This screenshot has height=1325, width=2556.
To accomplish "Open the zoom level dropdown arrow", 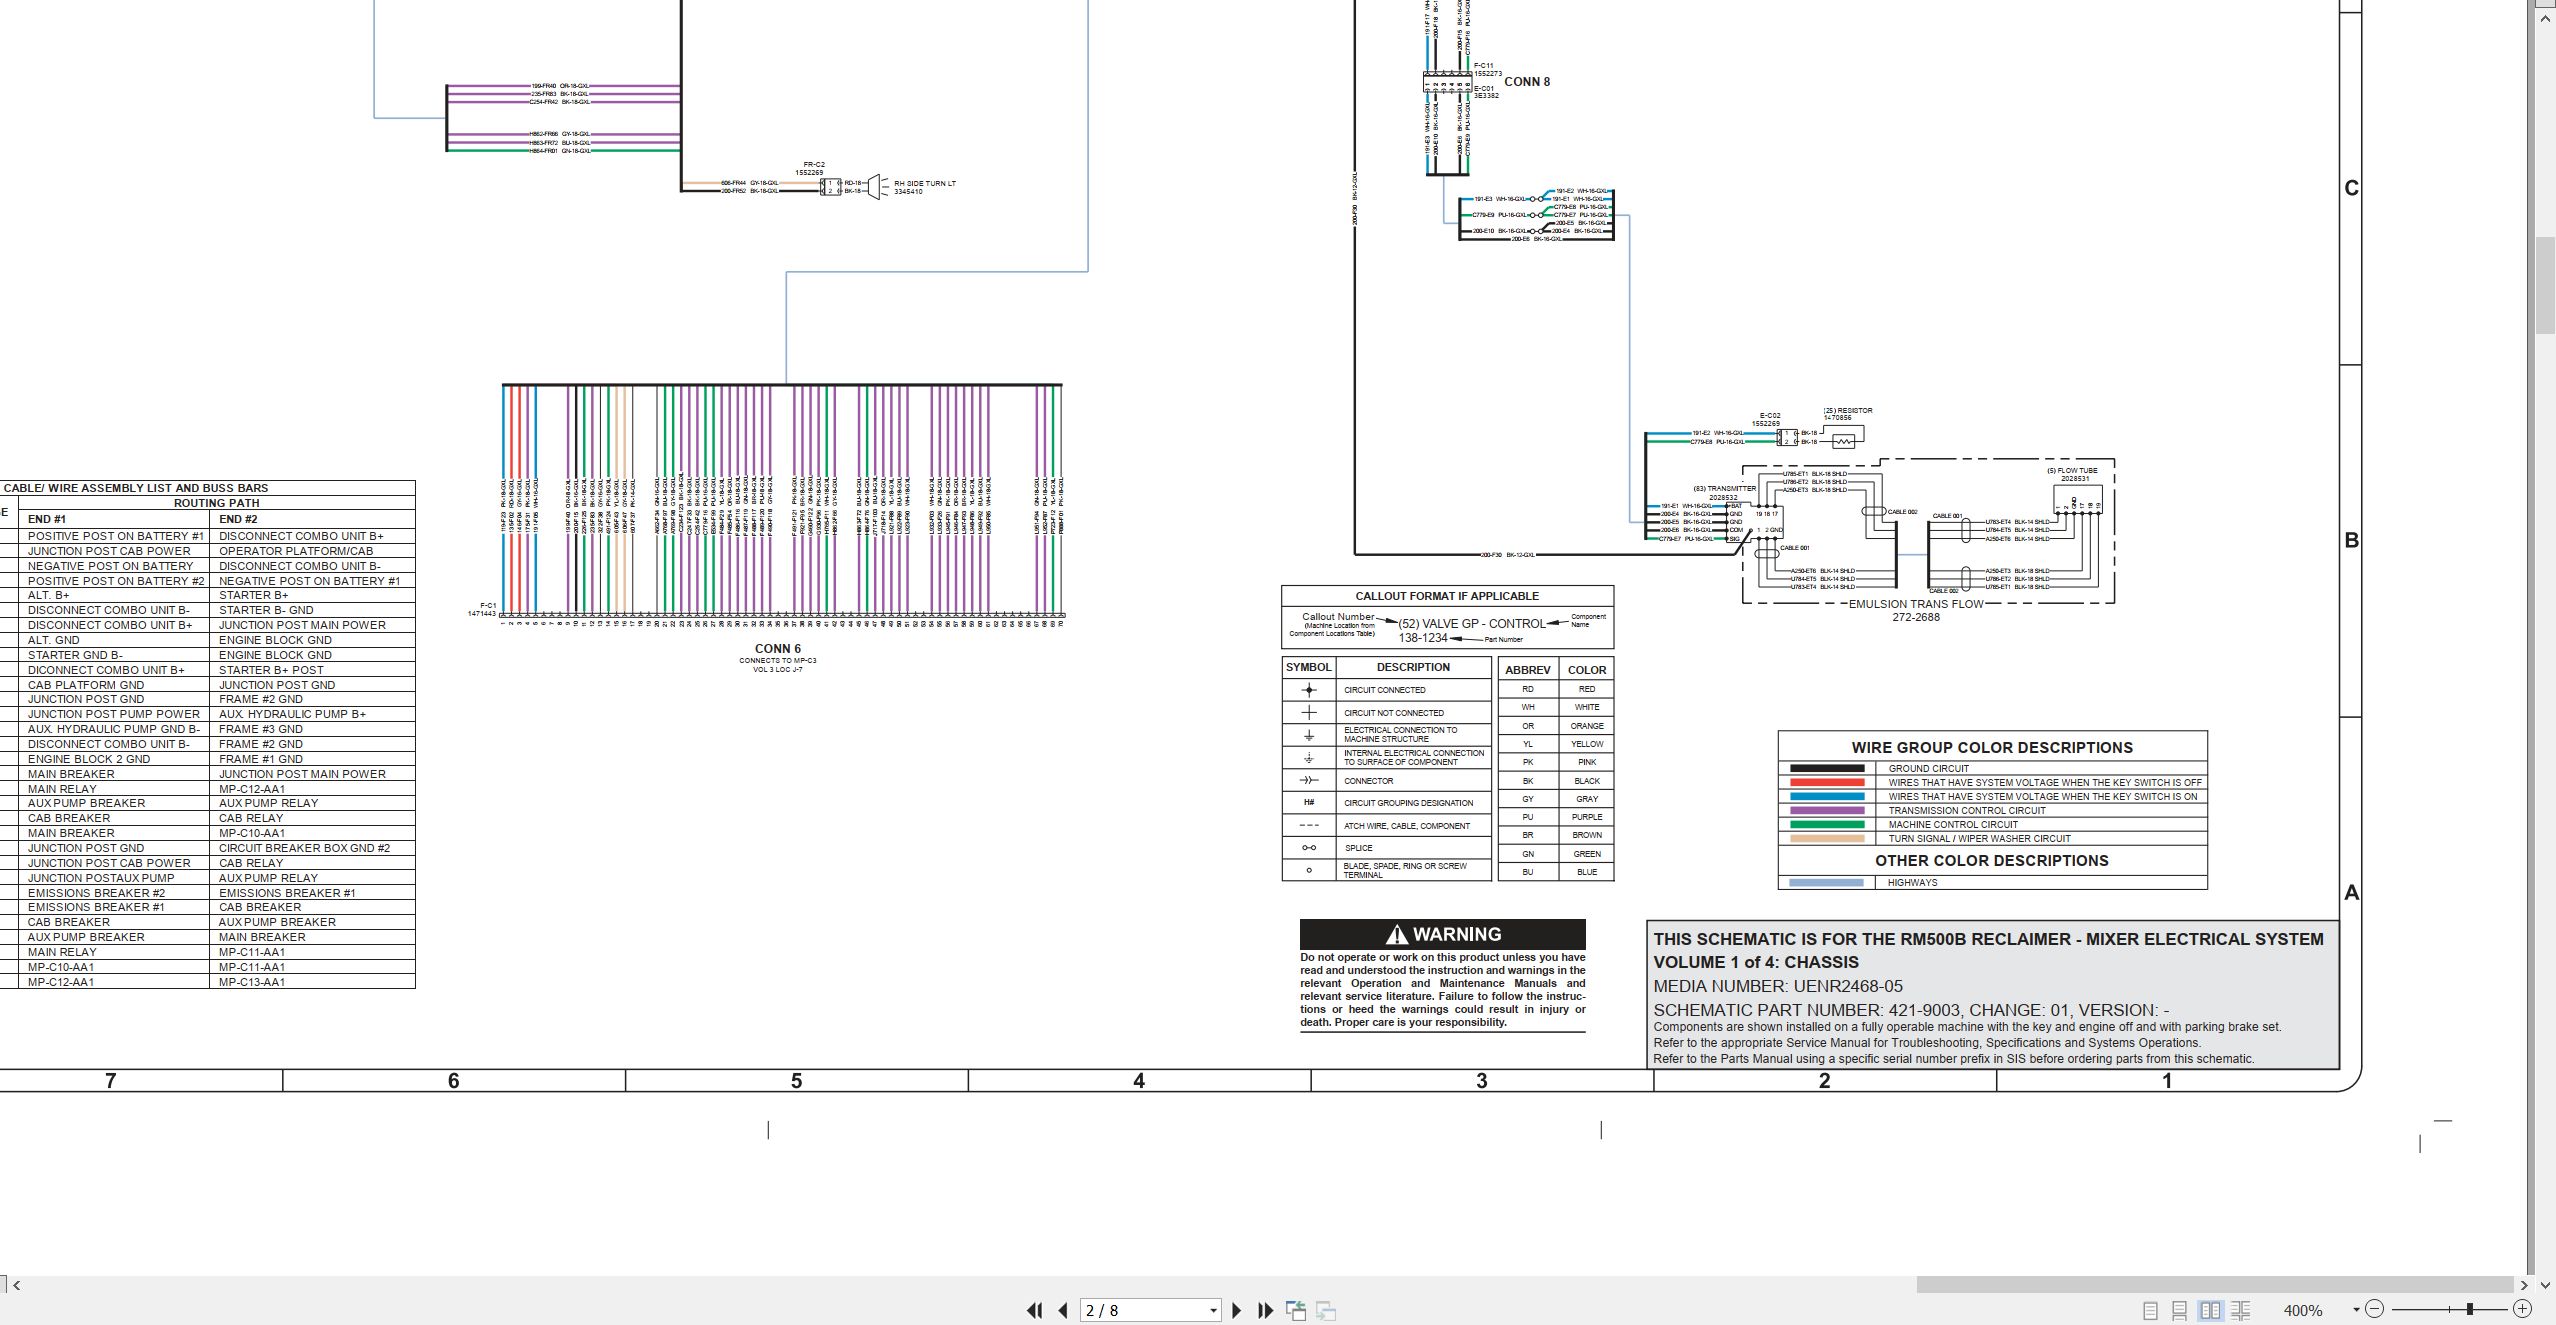I will pyautogui.click(x=2356, y=1310).
